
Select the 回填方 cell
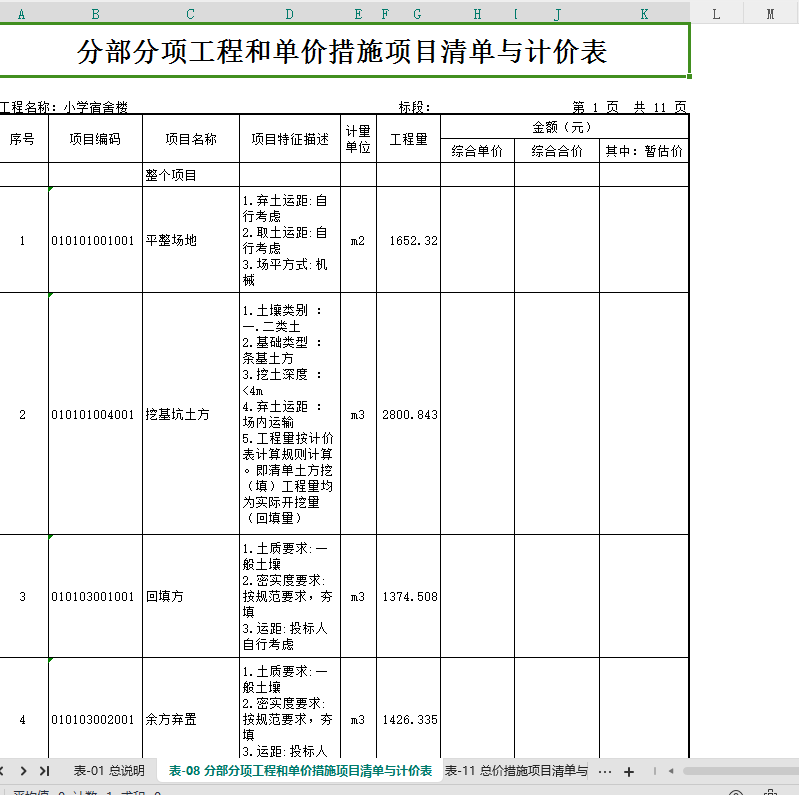pyautogui.click(x=191, y=596)
